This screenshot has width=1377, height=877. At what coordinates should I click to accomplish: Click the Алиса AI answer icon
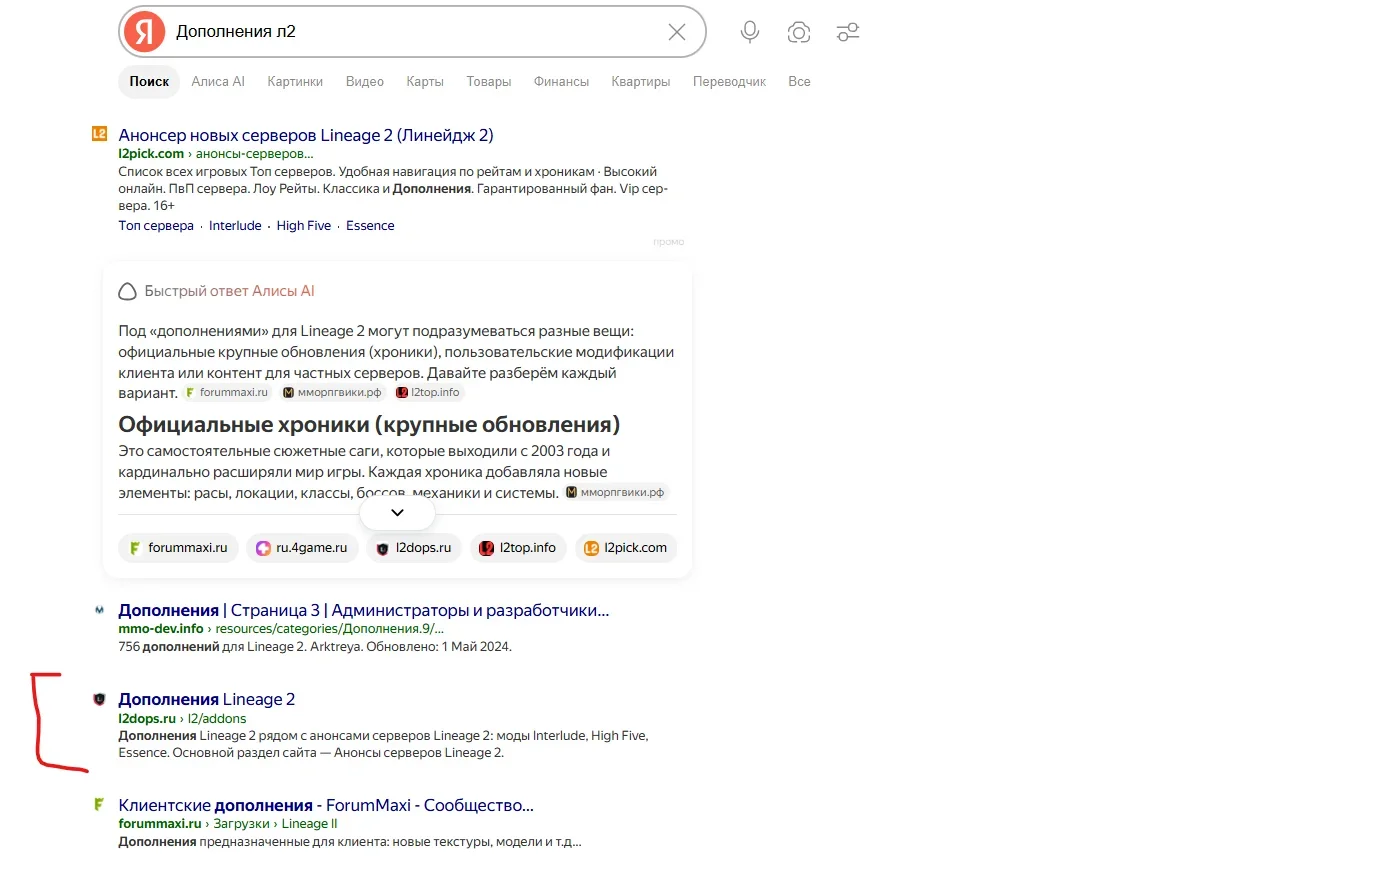click(x=128, y=291)
